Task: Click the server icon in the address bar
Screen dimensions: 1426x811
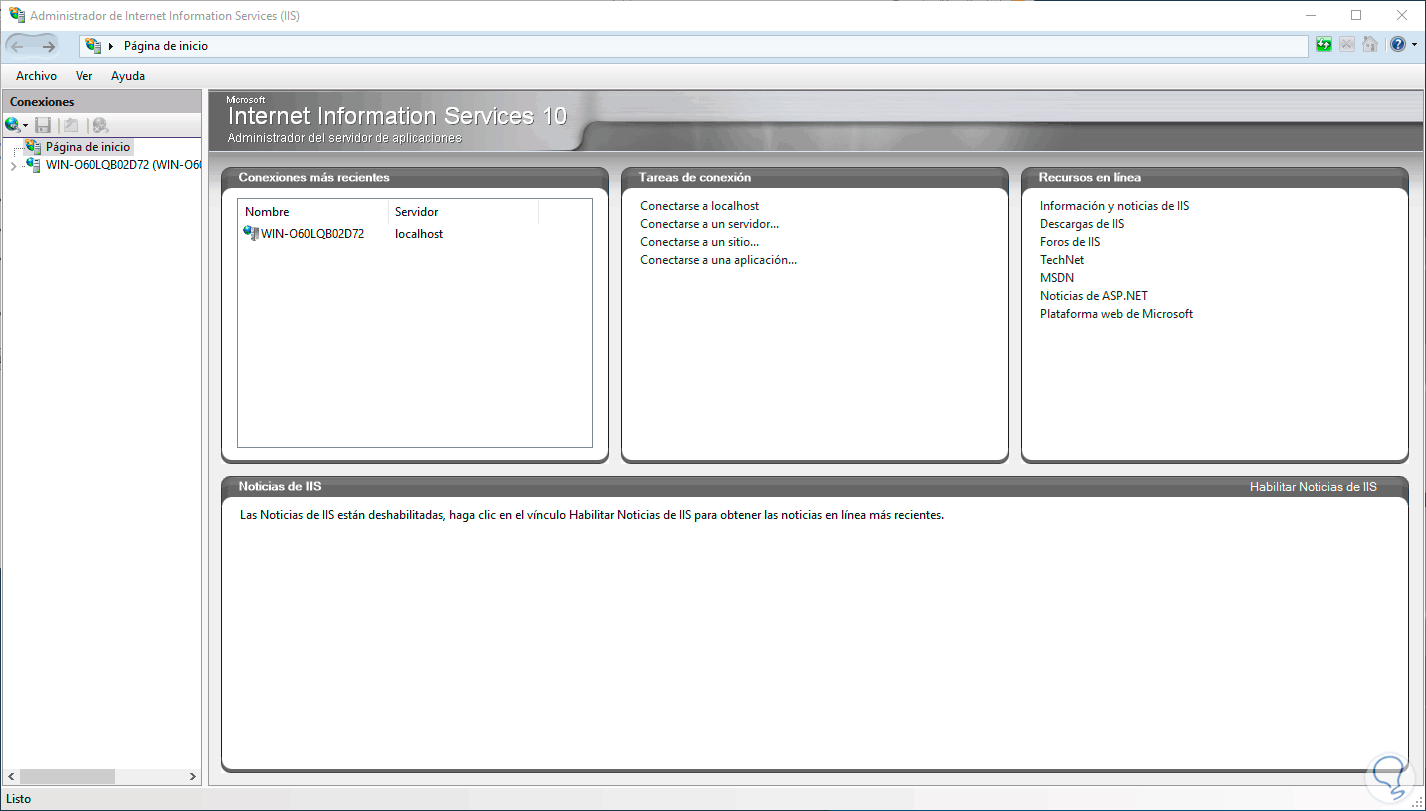Action: point(93,46)
